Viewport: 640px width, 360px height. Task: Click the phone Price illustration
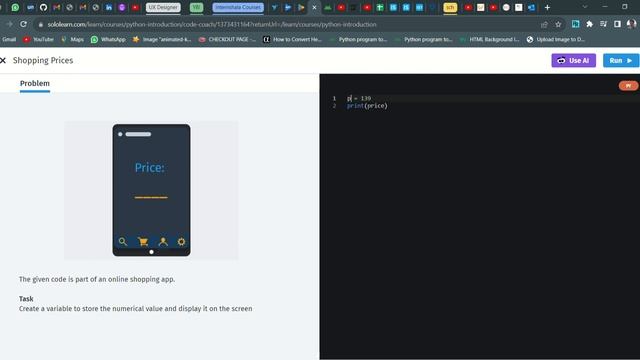(x=151, y=190)
